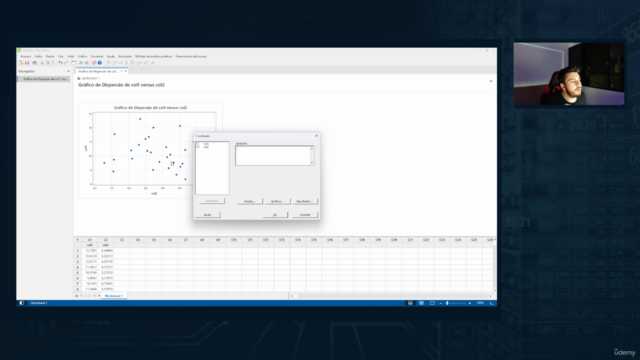Select the row 1 header in the worksheet
The height and width of the screenshot is (360, 640).
78,251
